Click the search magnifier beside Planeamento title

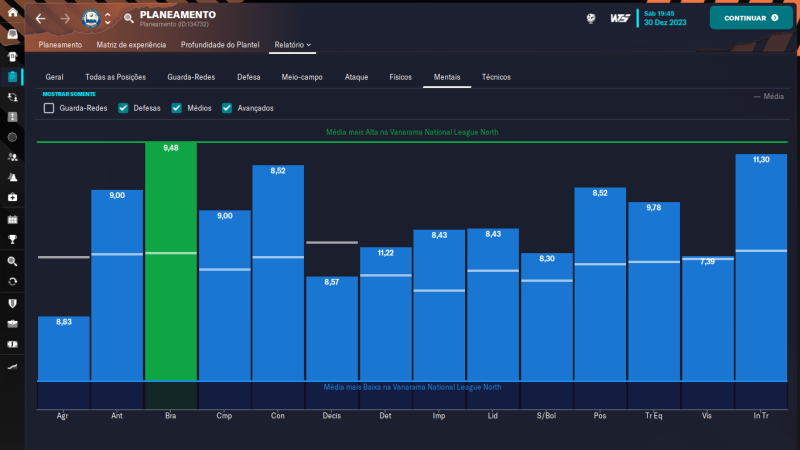128,19
